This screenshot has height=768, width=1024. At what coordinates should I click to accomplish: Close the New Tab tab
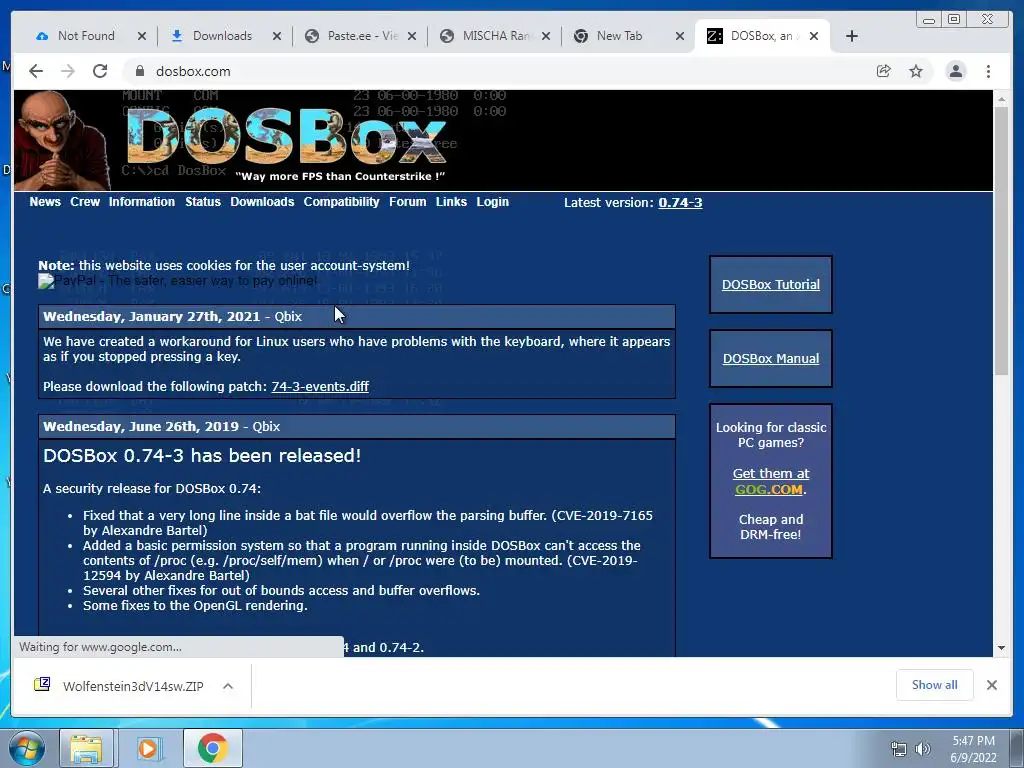coord(680,36)
